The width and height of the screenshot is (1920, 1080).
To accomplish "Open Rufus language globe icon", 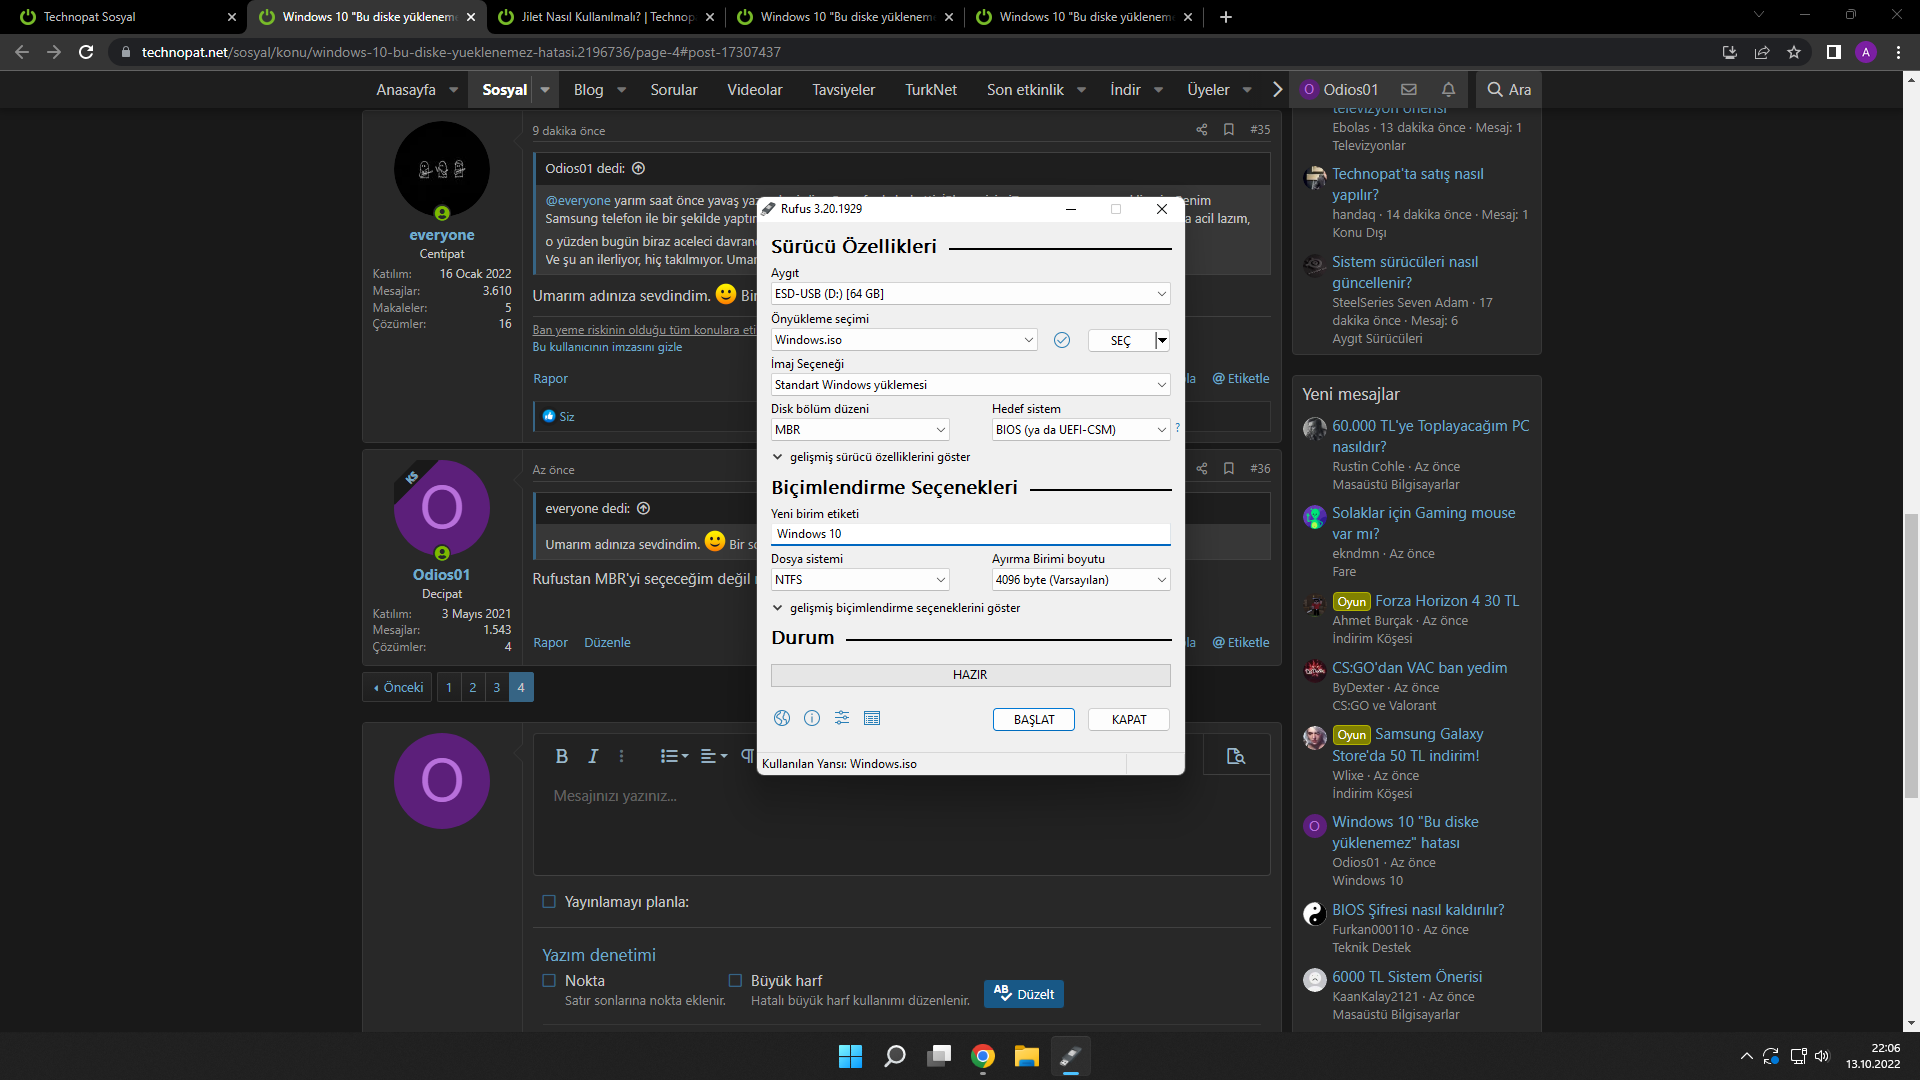I will (782, 718).
